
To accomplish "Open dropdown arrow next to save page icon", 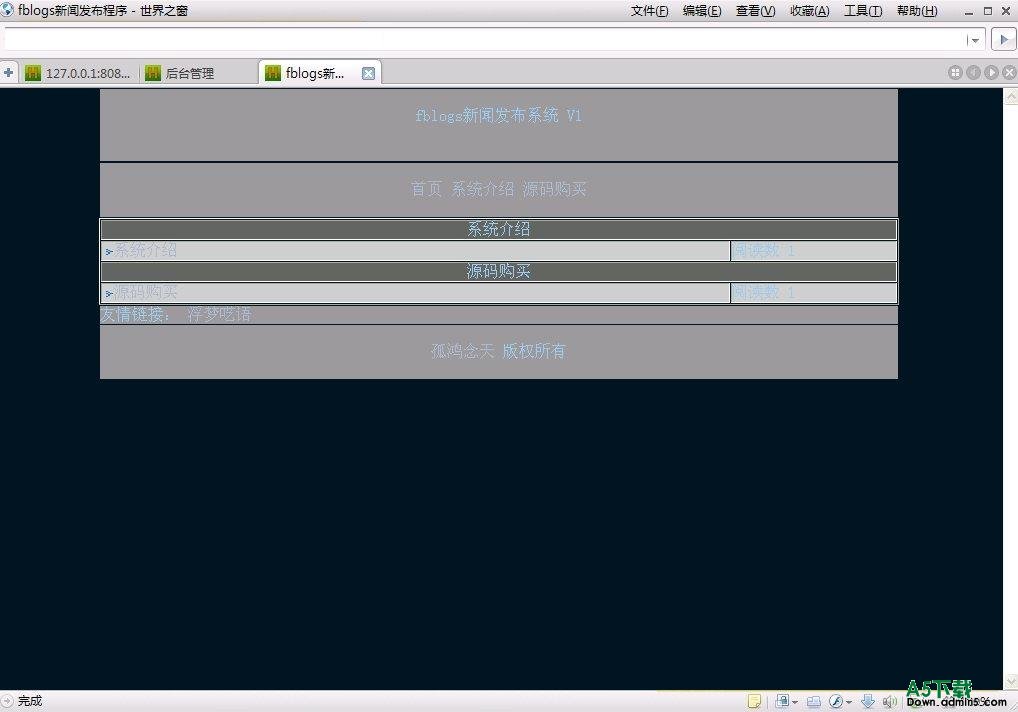I will (795, 702).
